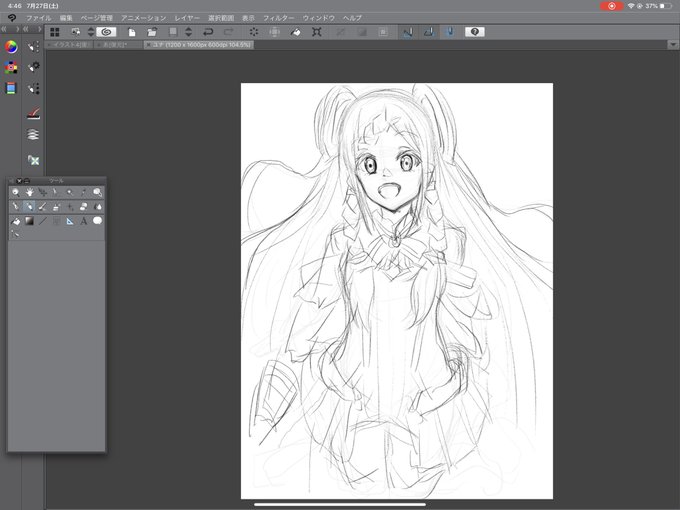The height and width of the screenshot is (510, 680).
Task: Select the Fill bucket tool
Action: coord(16,221)
